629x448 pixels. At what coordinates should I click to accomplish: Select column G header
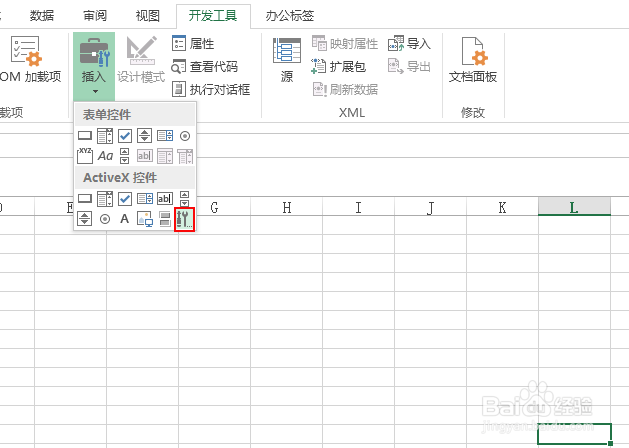pos(214,207)
